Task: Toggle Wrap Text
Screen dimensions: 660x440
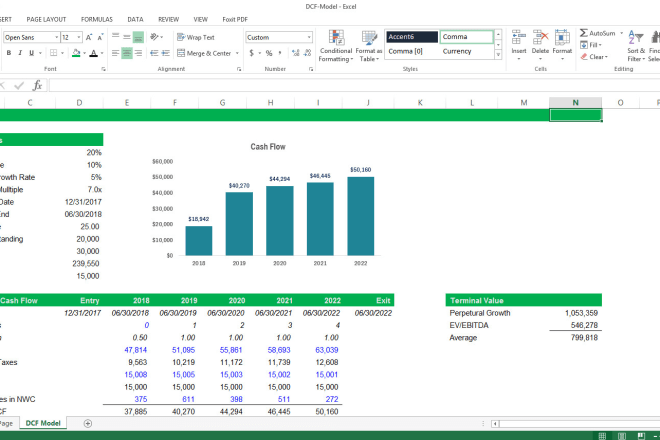Action: [196, 37]
